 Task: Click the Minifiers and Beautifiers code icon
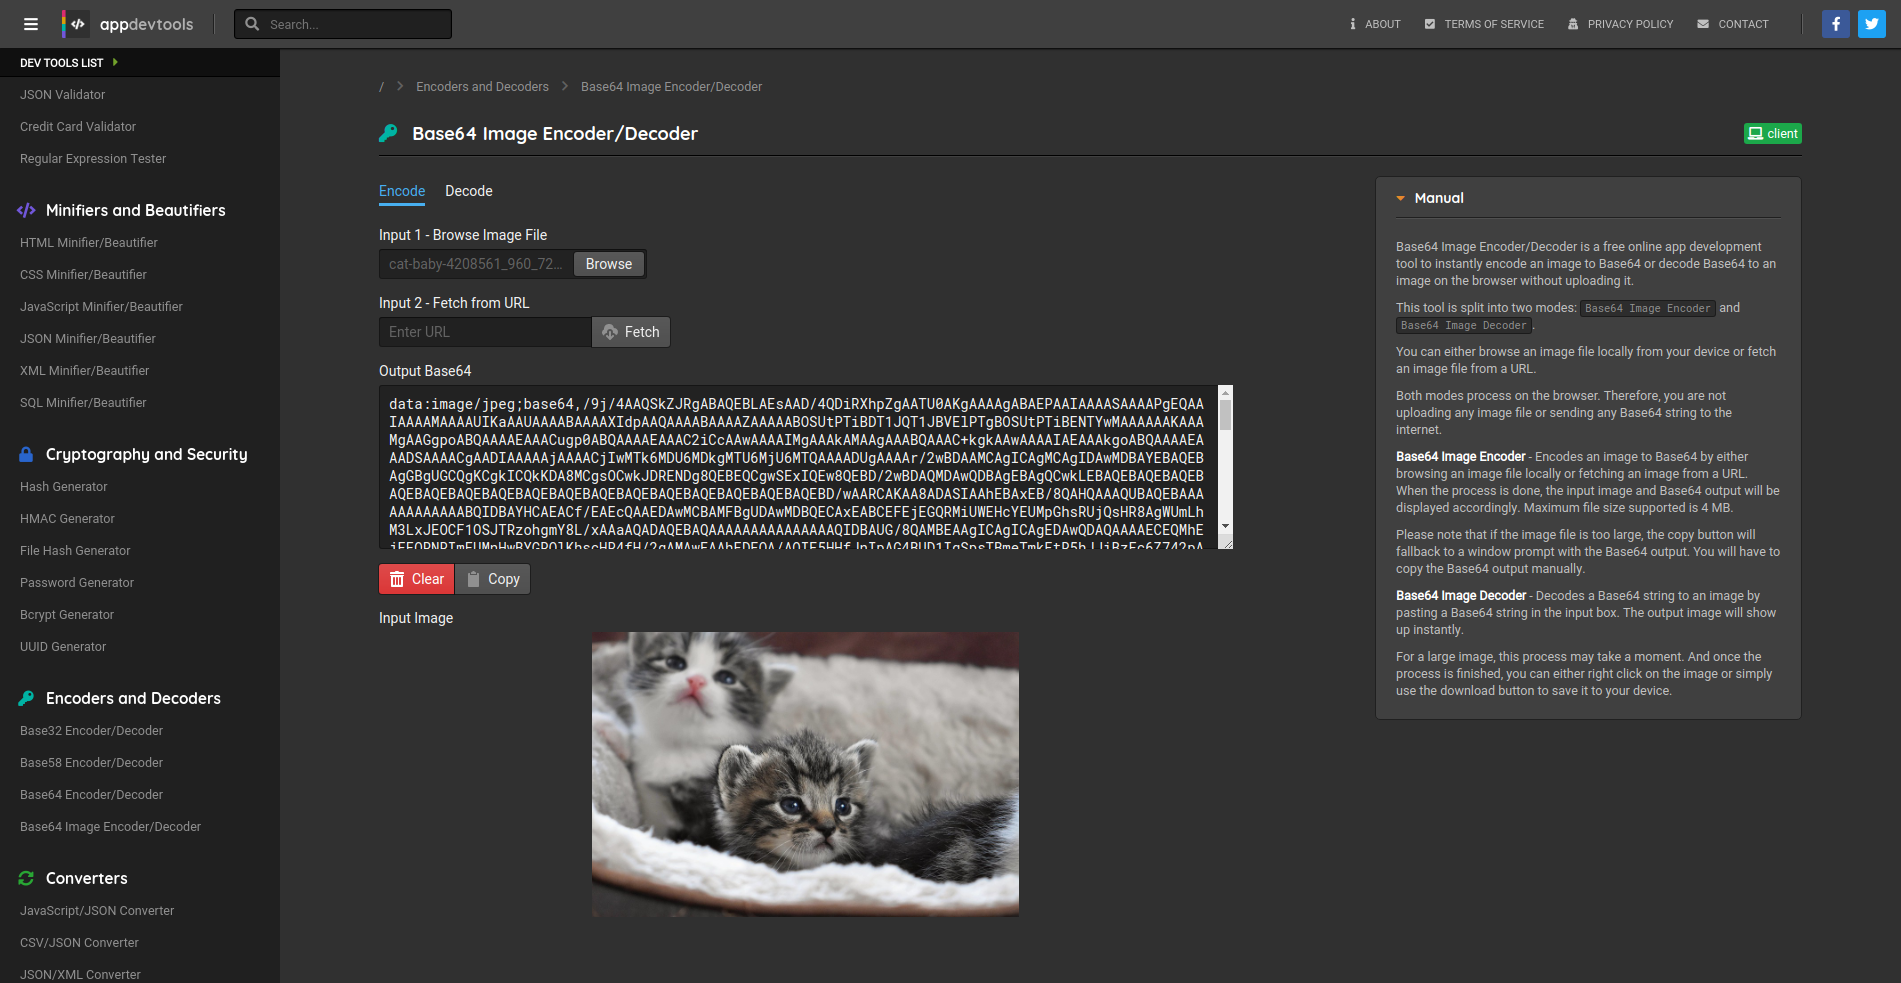[x=27, y=210]
